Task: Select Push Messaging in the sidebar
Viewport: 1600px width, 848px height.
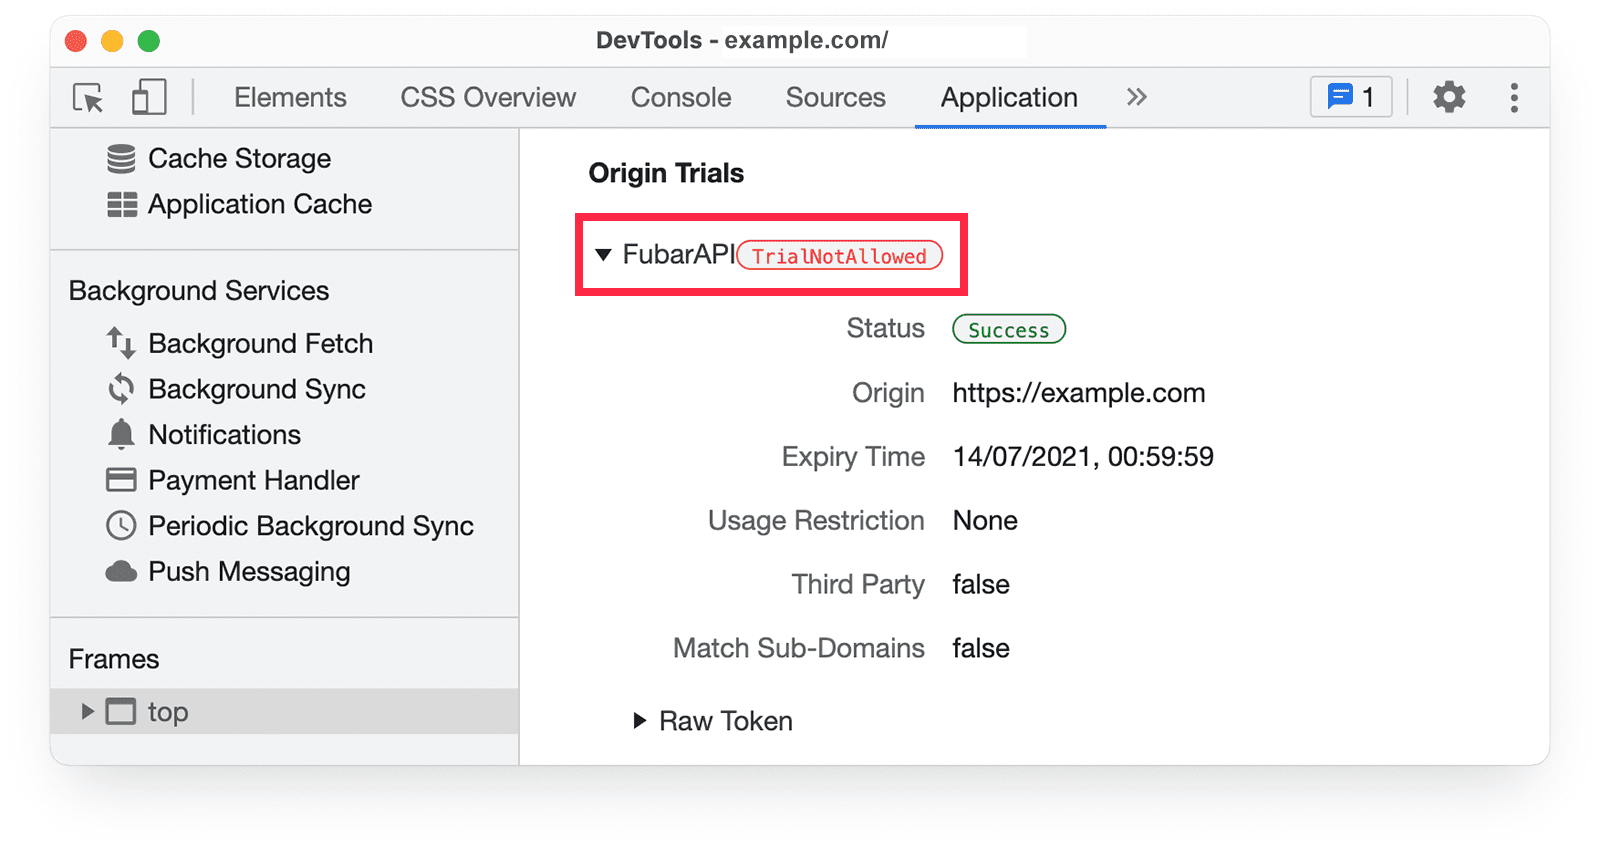Action: 249,572
